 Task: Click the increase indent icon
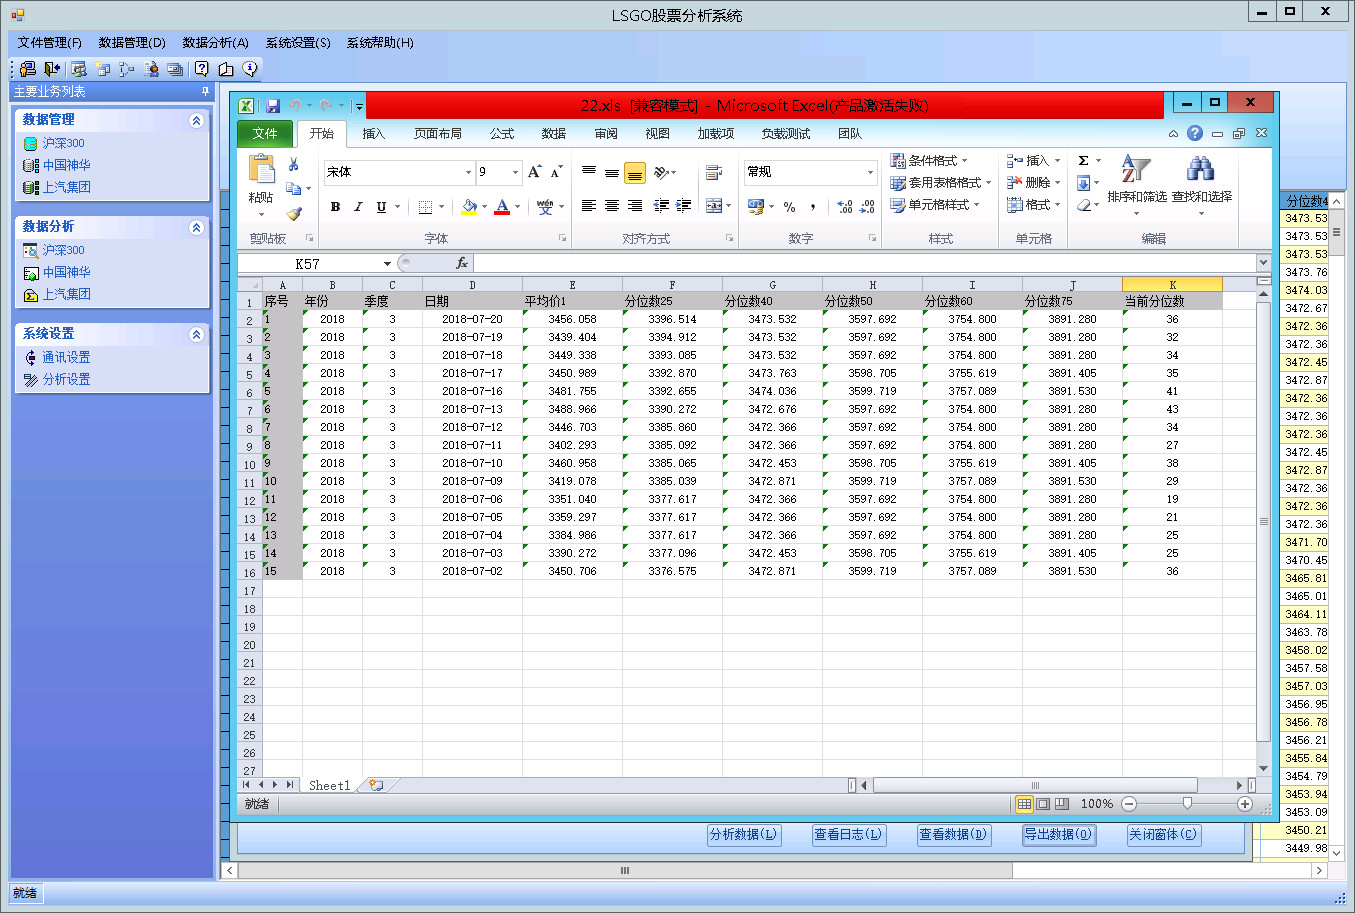click(x=684, y=206)
